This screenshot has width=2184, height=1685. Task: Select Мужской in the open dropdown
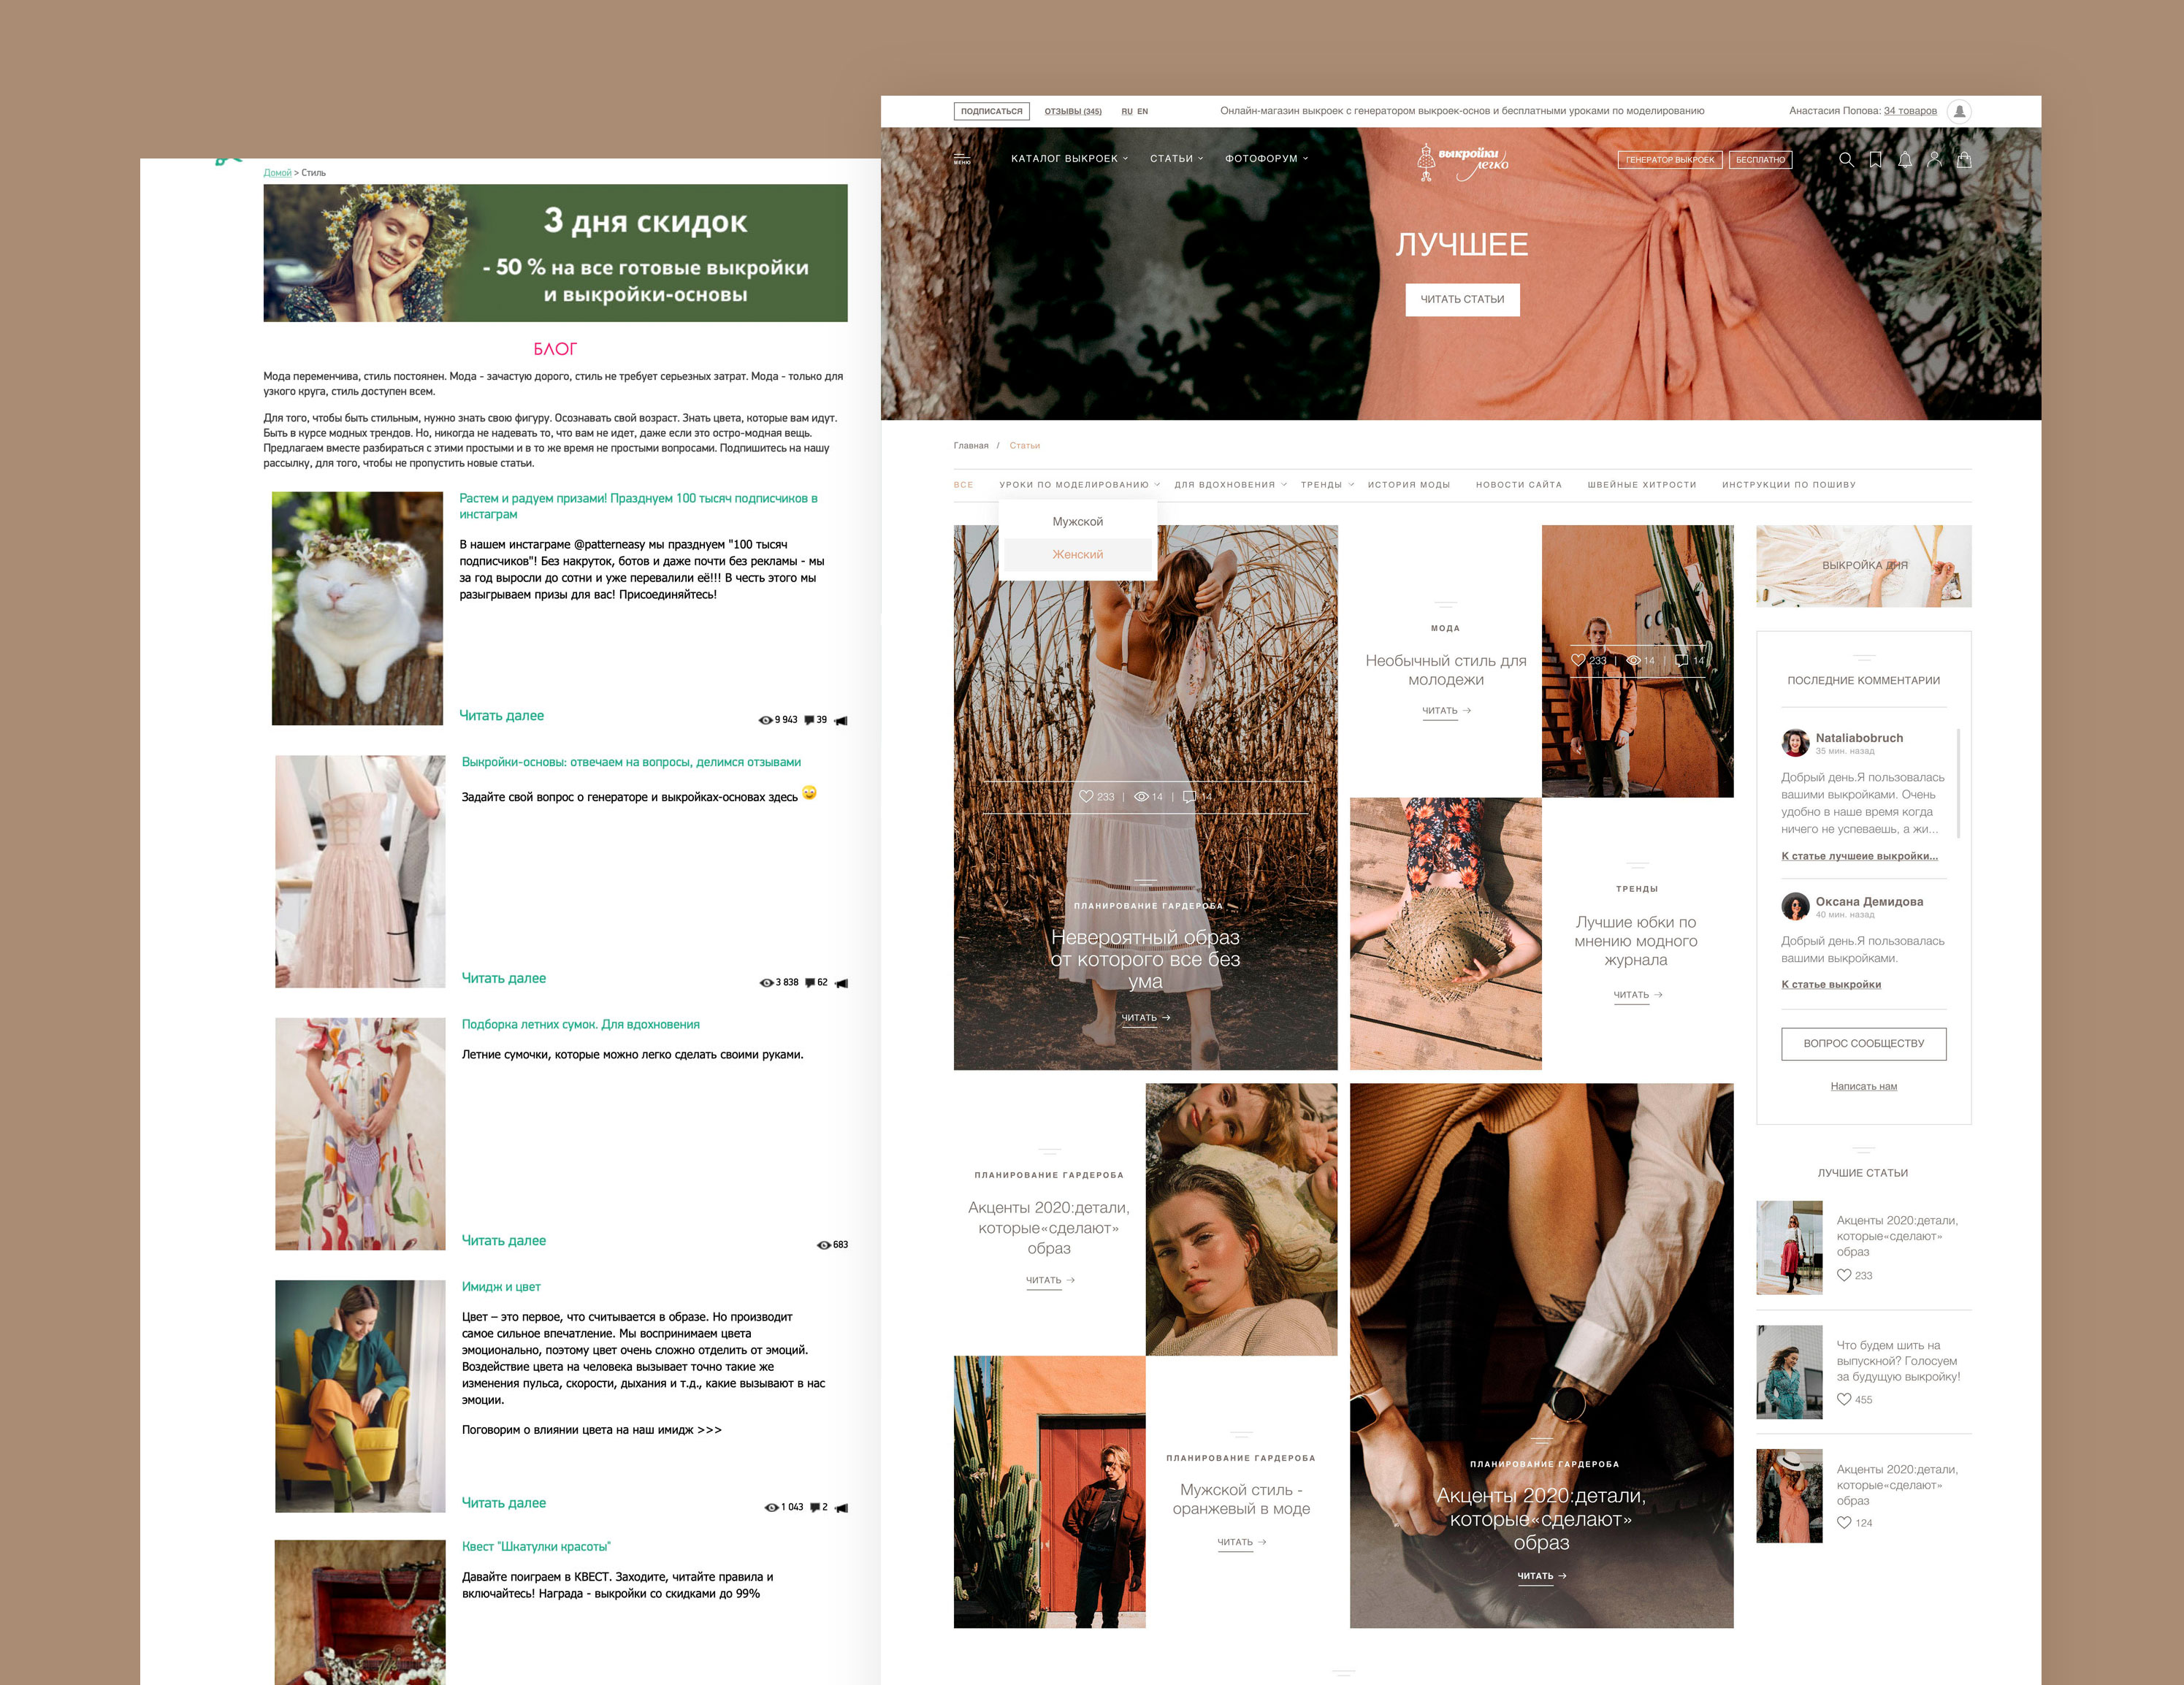[1077, 522]
